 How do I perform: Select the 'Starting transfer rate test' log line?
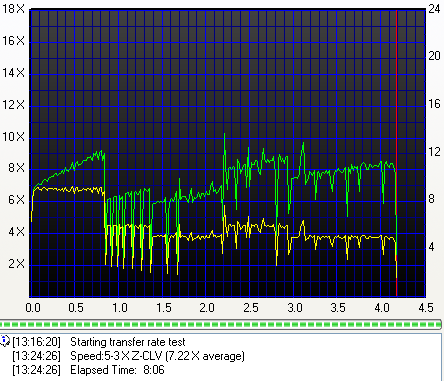tap(128, 342)
